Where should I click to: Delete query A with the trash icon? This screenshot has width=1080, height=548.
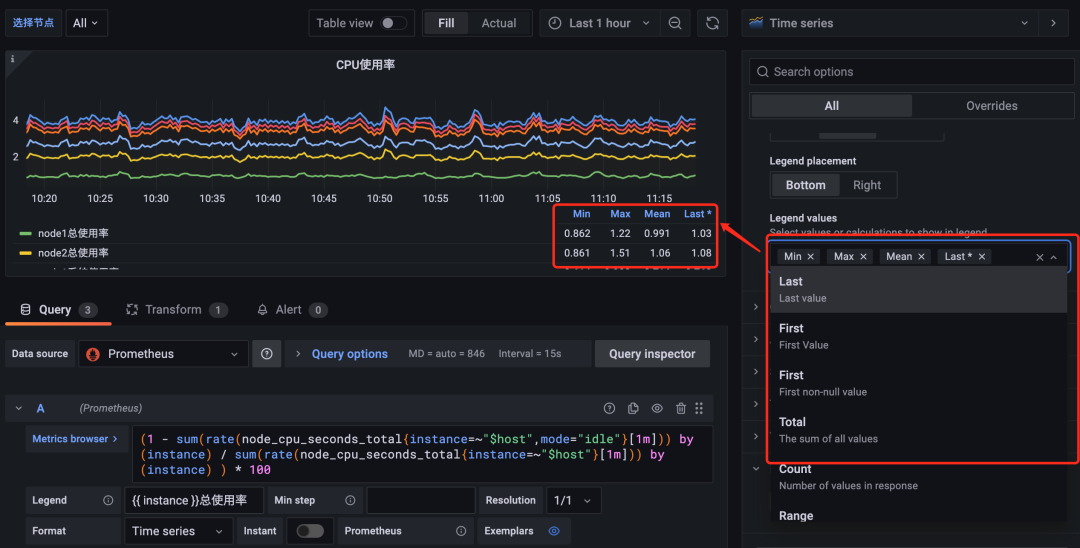tap(681, 408)
